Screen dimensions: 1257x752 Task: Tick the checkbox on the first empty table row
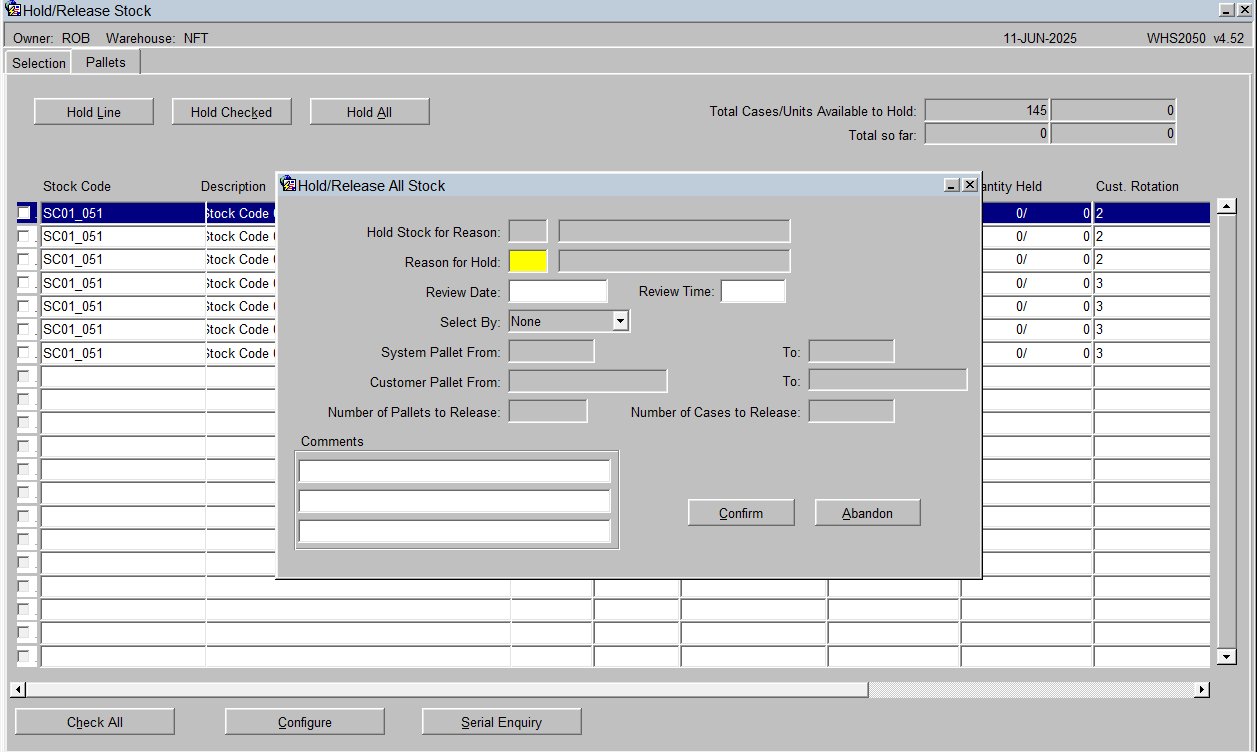point(24,376)
